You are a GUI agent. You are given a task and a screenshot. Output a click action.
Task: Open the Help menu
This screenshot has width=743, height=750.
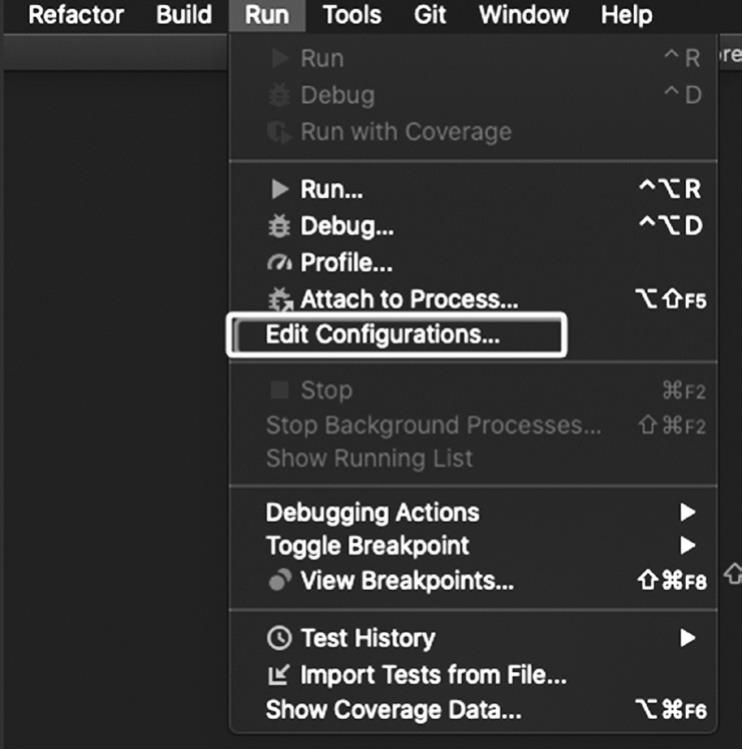(627, 15)
